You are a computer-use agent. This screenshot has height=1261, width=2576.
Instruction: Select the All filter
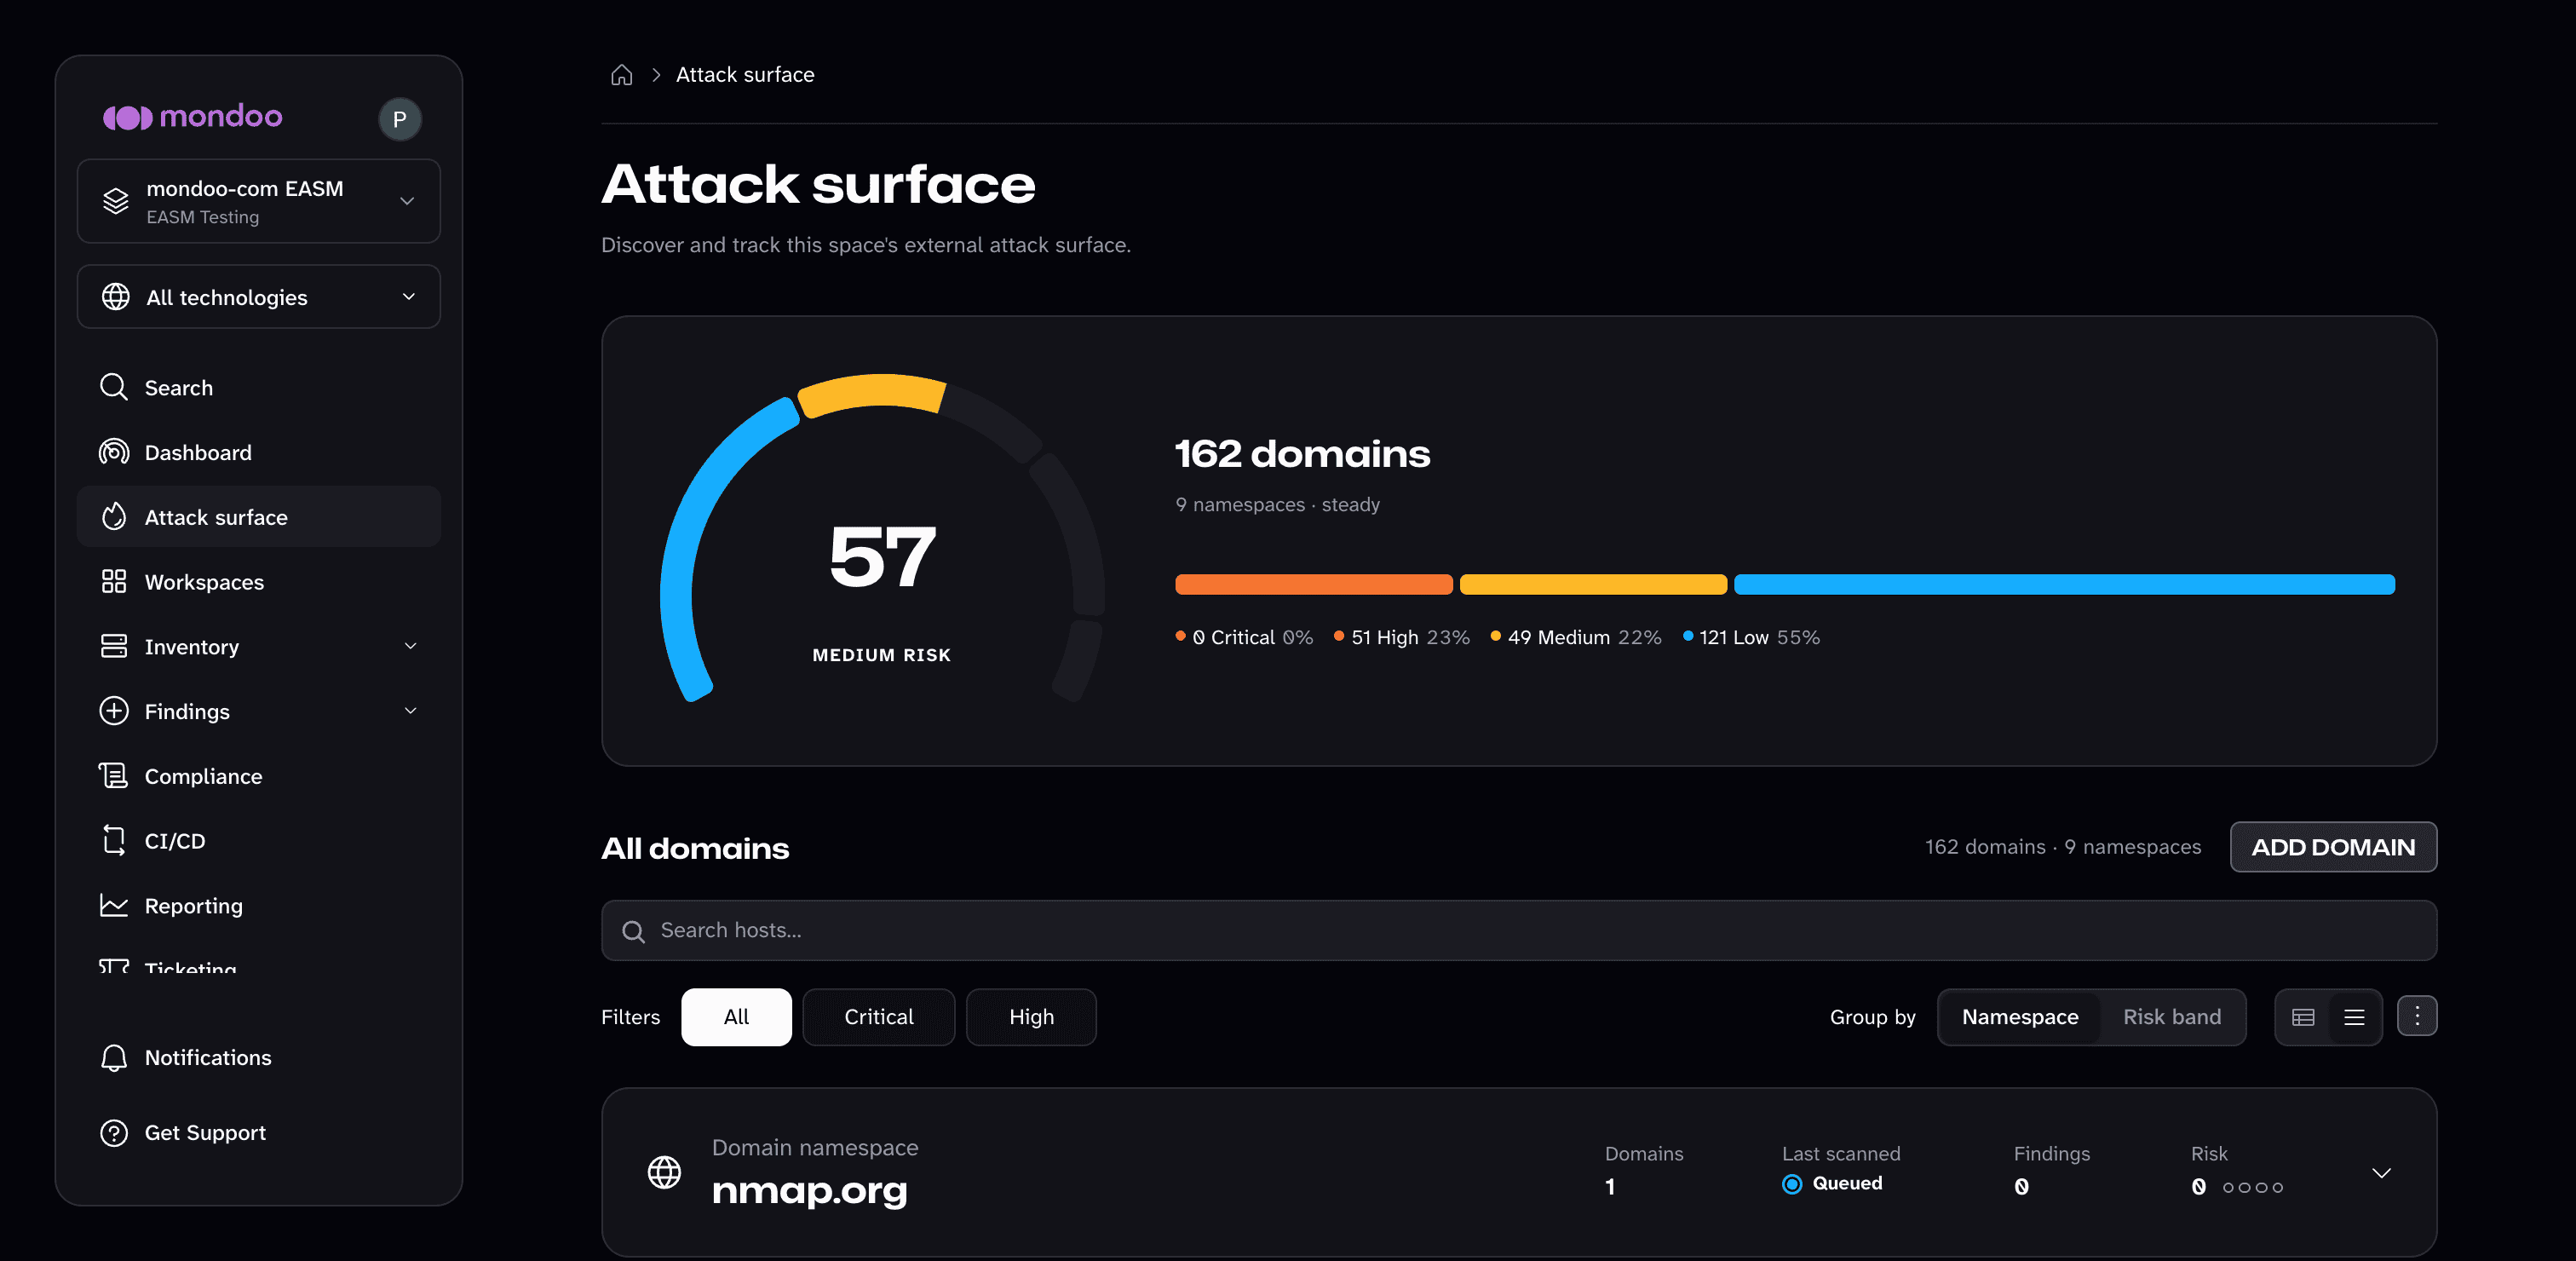736,1017
